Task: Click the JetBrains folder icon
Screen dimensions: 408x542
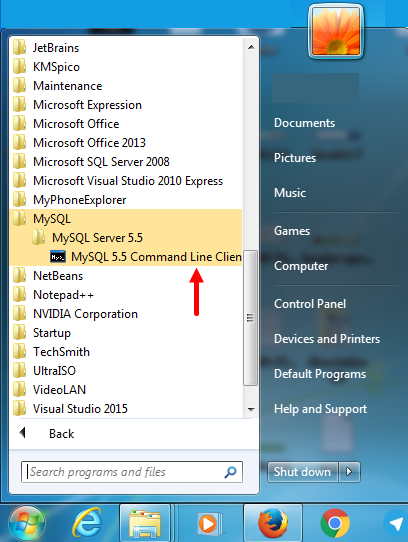Action: click(19, 47)
